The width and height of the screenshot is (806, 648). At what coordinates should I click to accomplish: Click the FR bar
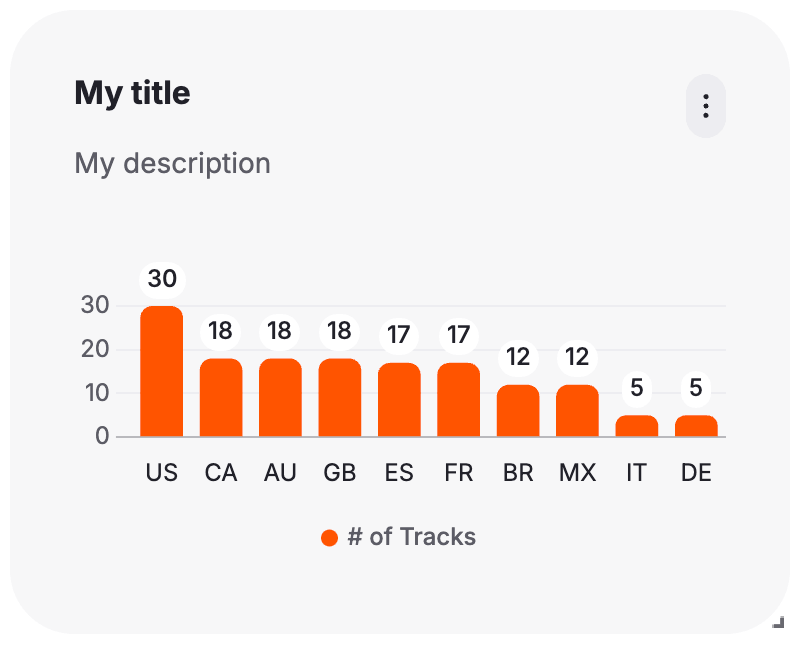pos(458,399)
